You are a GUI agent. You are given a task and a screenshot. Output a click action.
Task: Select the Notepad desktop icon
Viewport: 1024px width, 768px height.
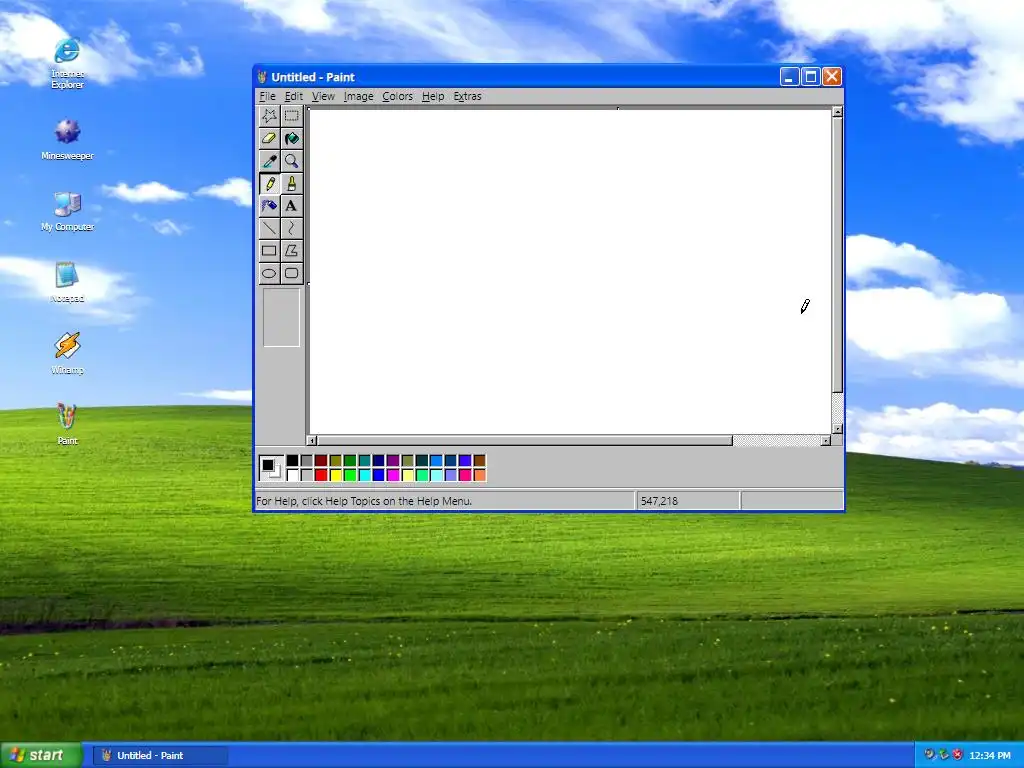click(x=67, y=282)
